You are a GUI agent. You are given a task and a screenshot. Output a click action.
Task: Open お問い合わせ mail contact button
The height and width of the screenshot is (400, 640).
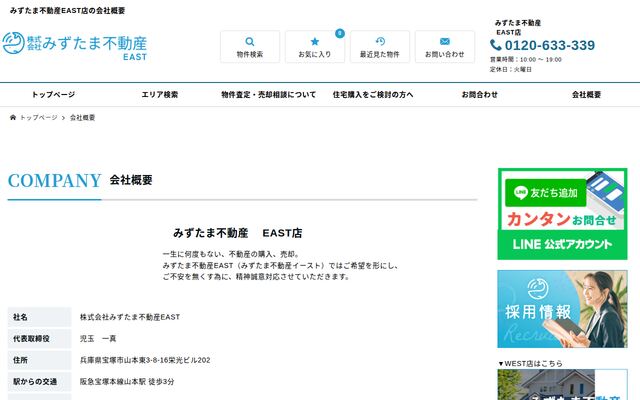point(444,47)
